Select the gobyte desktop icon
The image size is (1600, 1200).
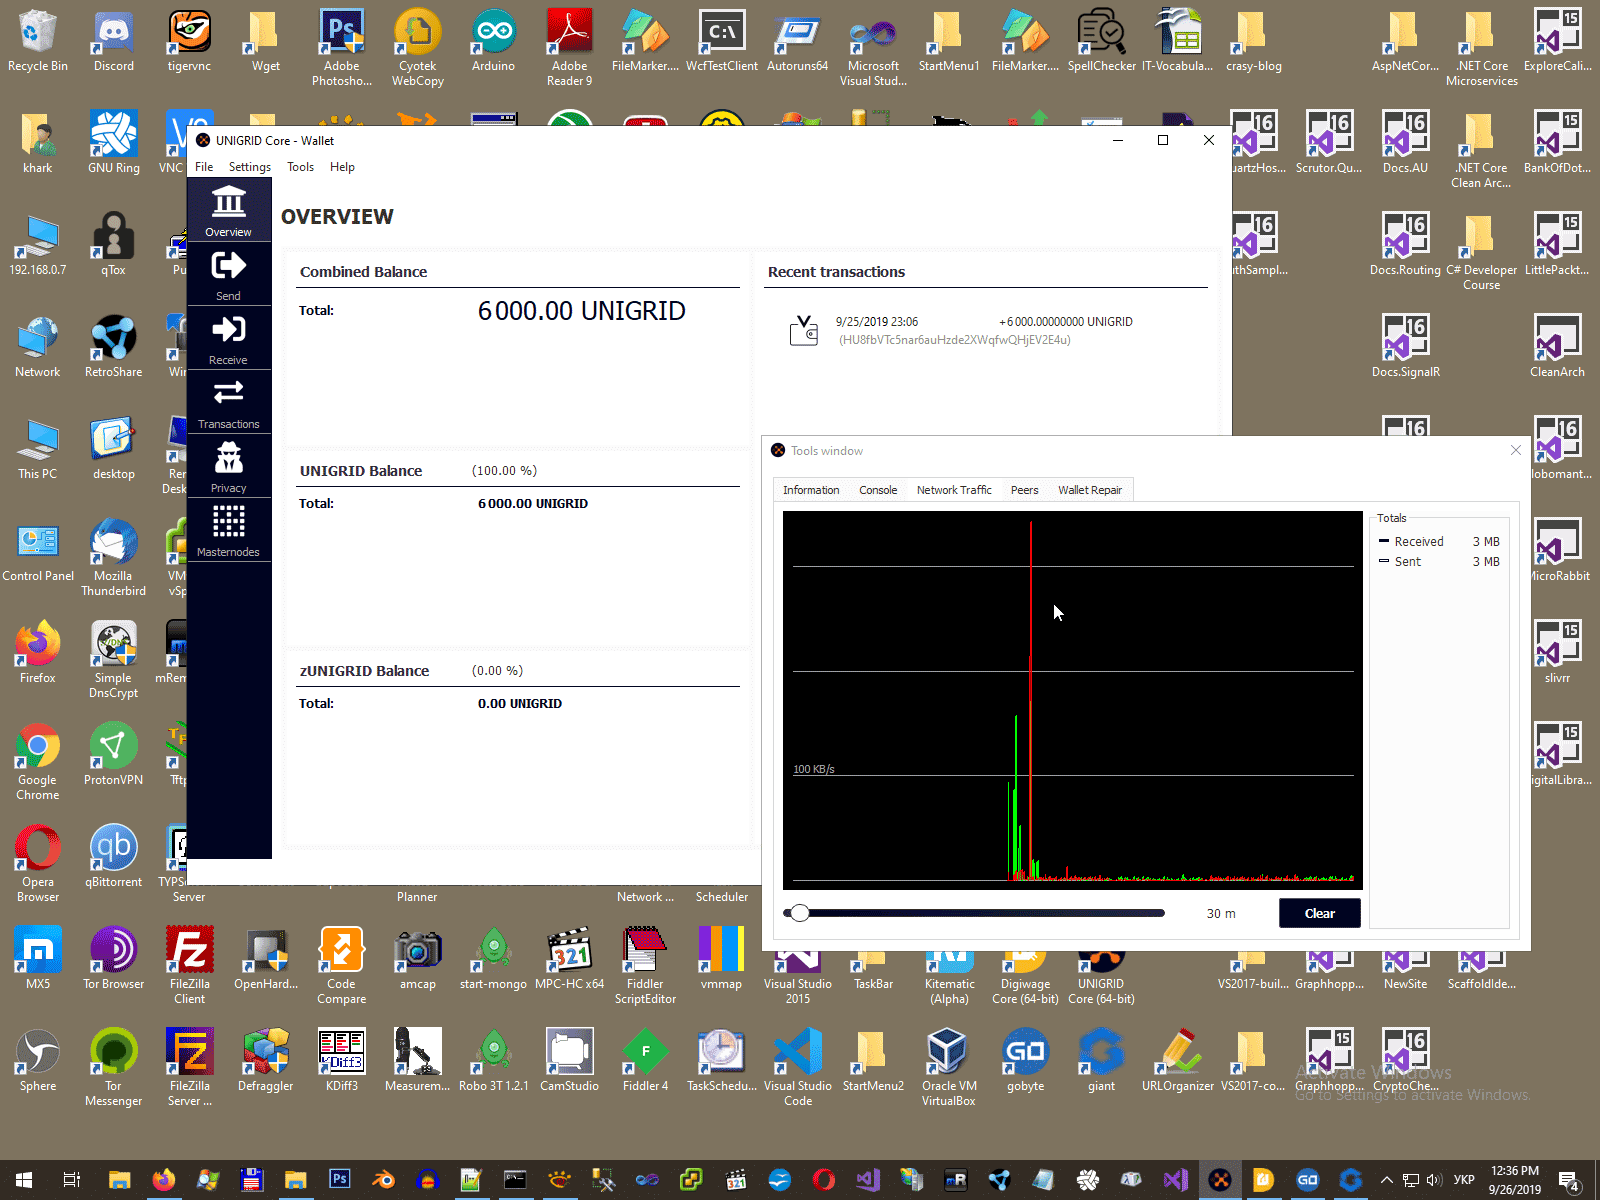1026,1061
